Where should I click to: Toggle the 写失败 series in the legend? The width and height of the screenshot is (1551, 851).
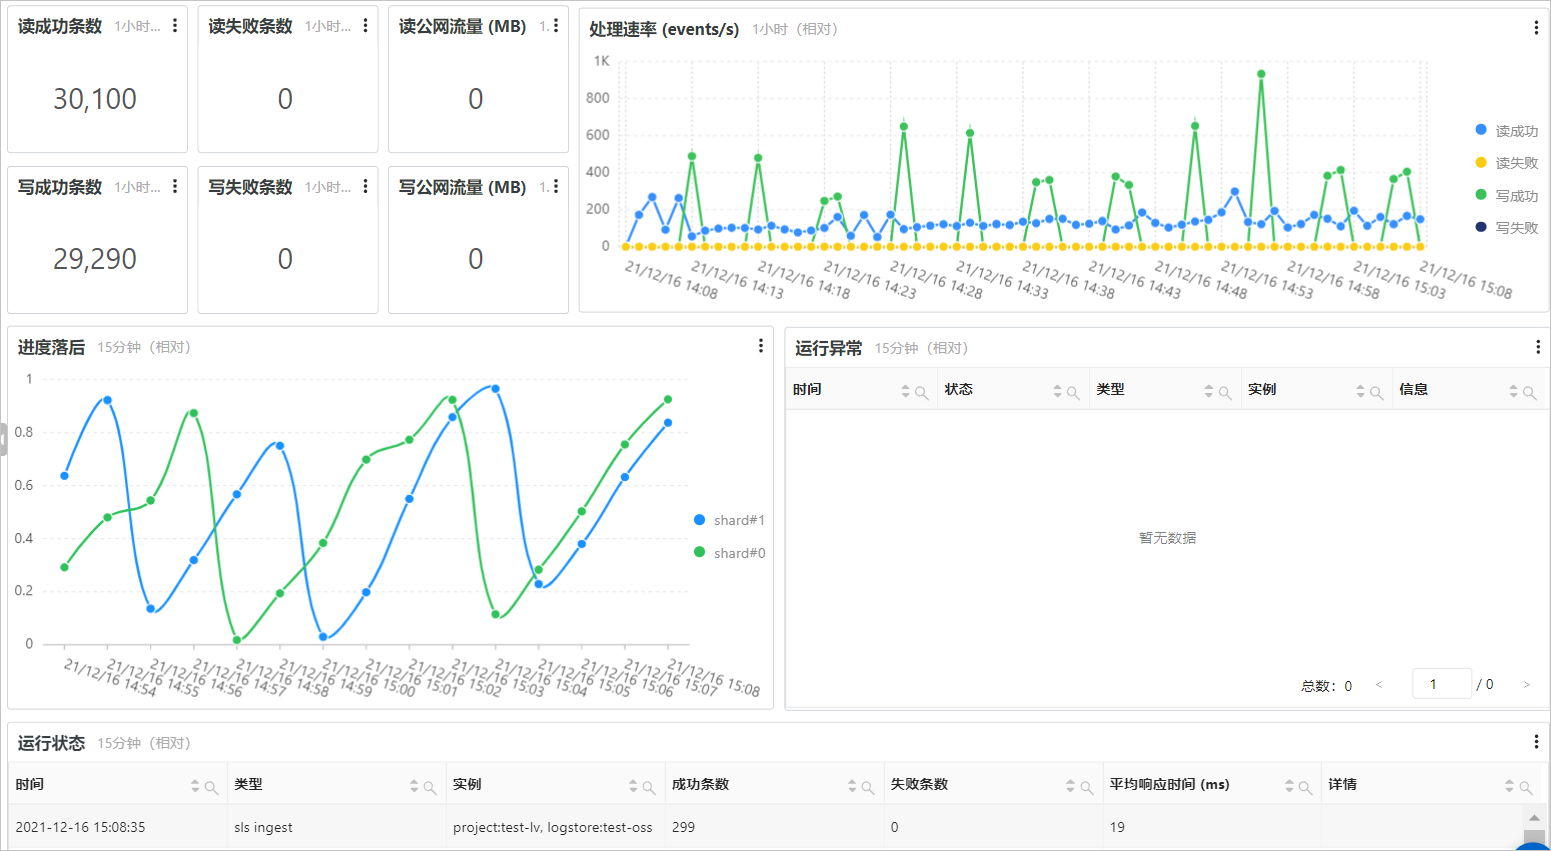[1506, 228]
